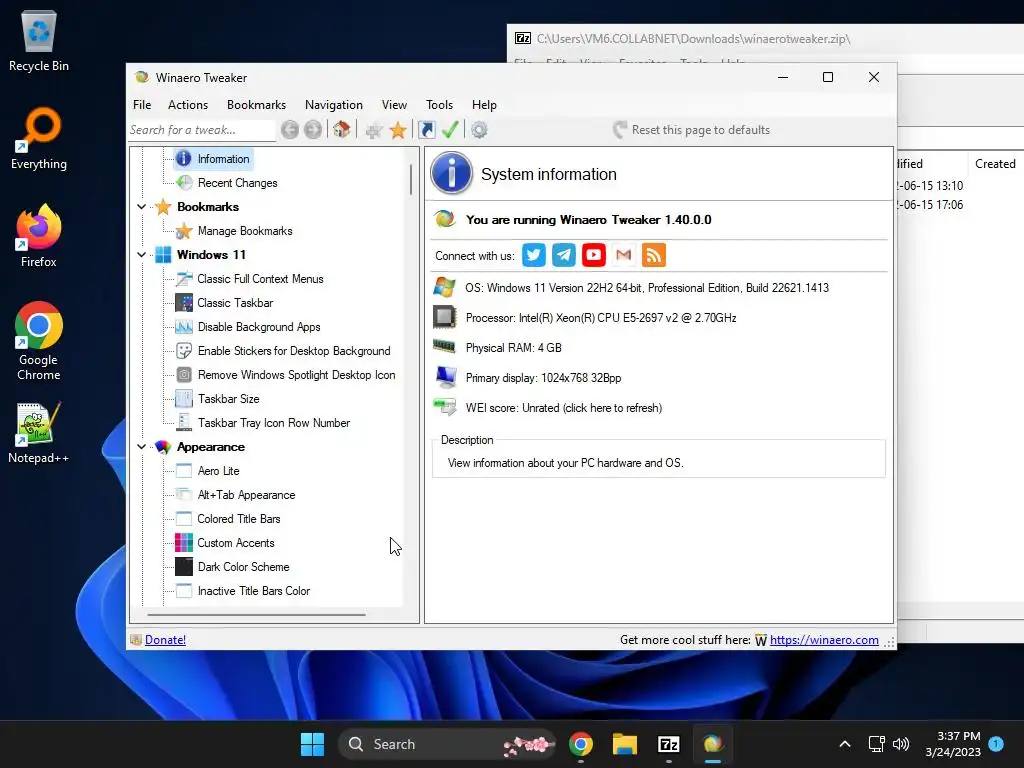
Task: Click the Classic Taskbar tree icon
Action: (184, 303)
